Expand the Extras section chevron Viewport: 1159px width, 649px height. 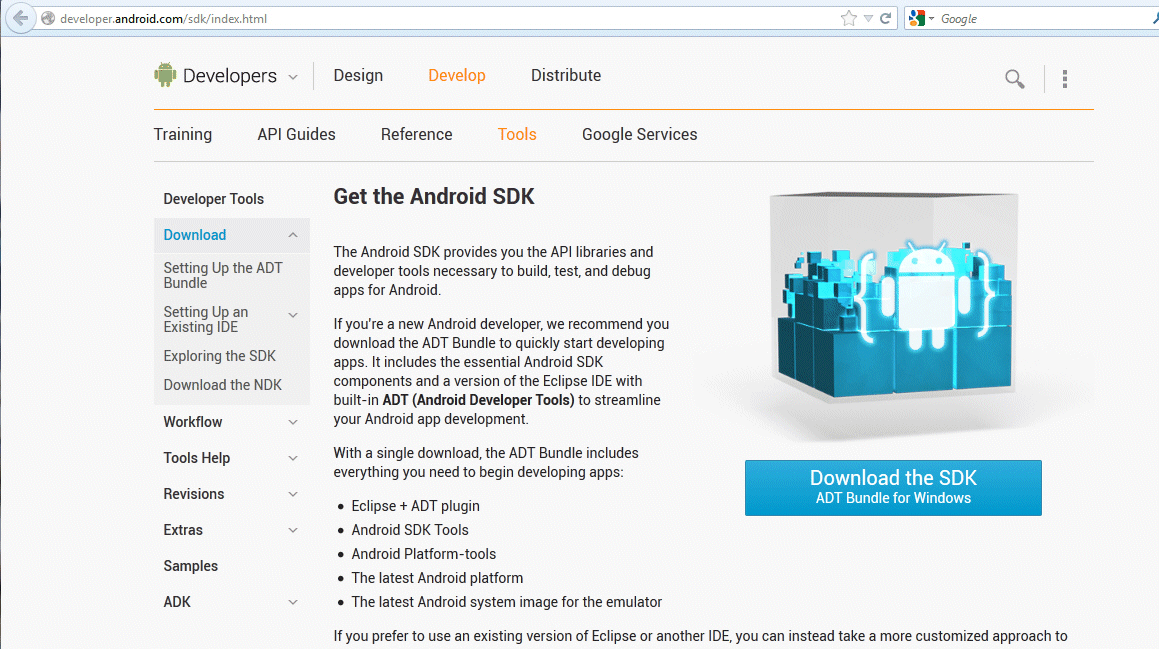[293, 530]
